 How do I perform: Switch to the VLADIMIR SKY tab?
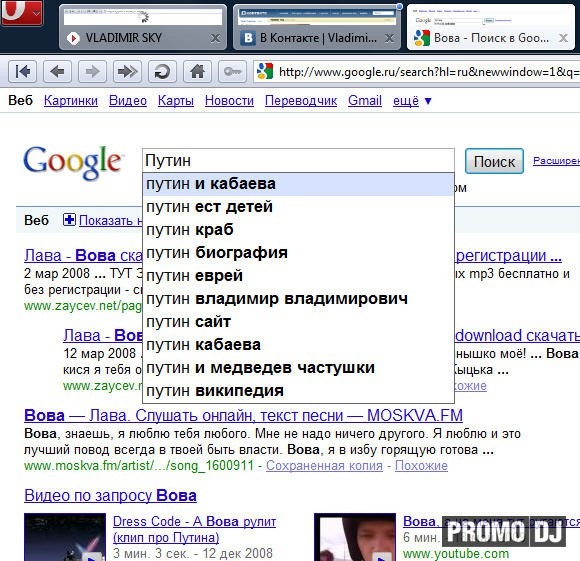[x=143, y=27]
